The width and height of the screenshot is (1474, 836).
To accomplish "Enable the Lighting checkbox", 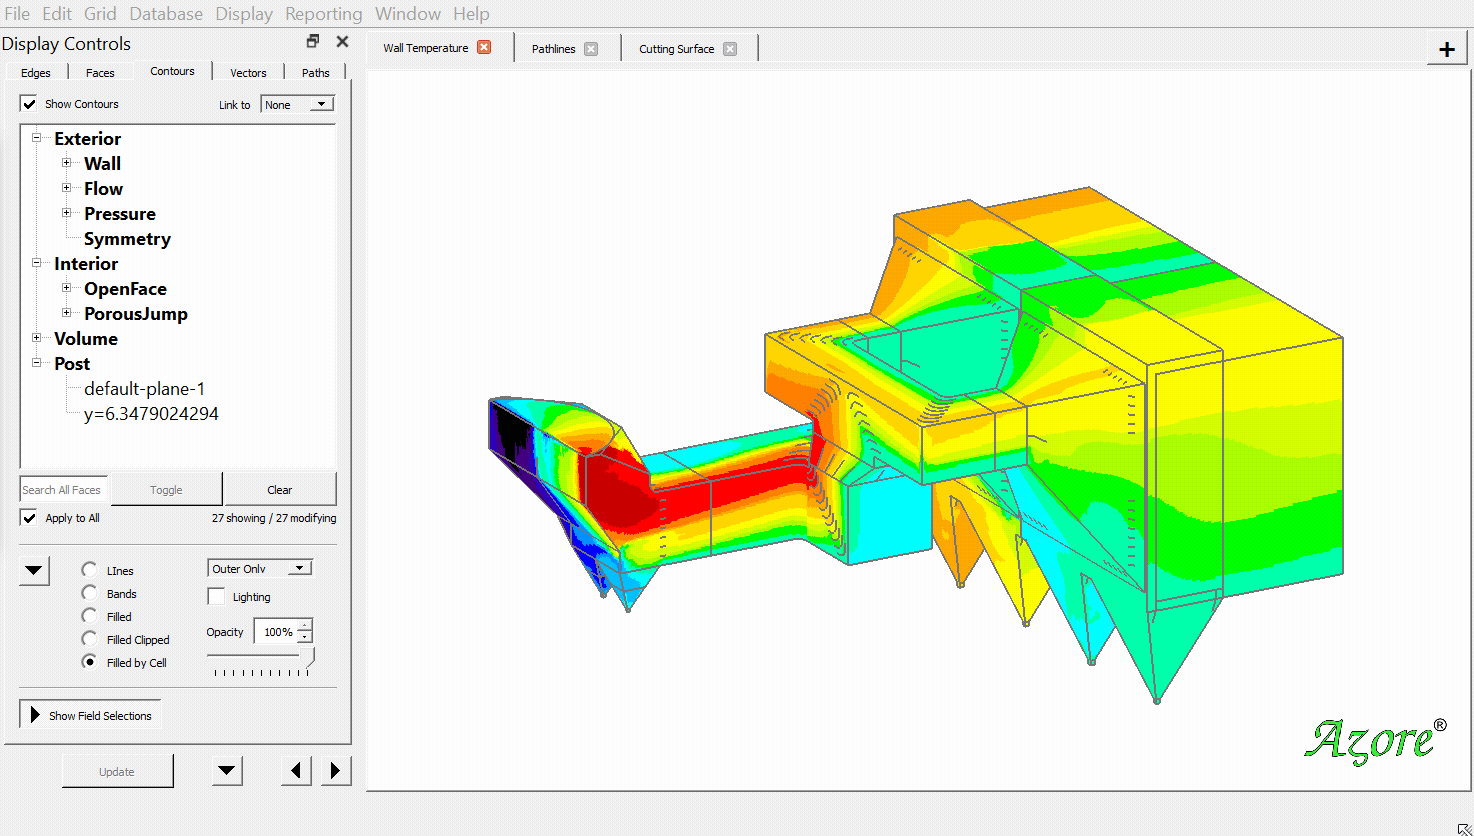I will pos(216,597).
